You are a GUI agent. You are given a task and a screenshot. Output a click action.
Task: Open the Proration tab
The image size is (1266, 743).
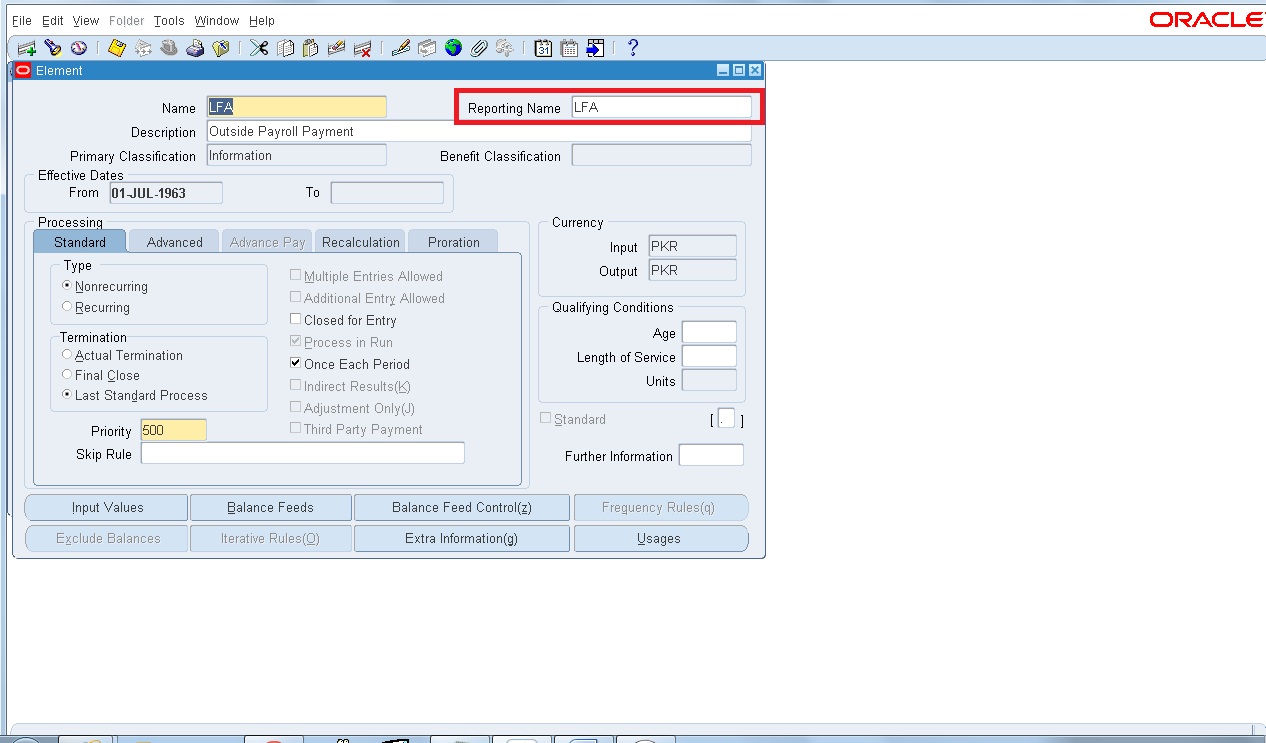[x=453, y=241]
